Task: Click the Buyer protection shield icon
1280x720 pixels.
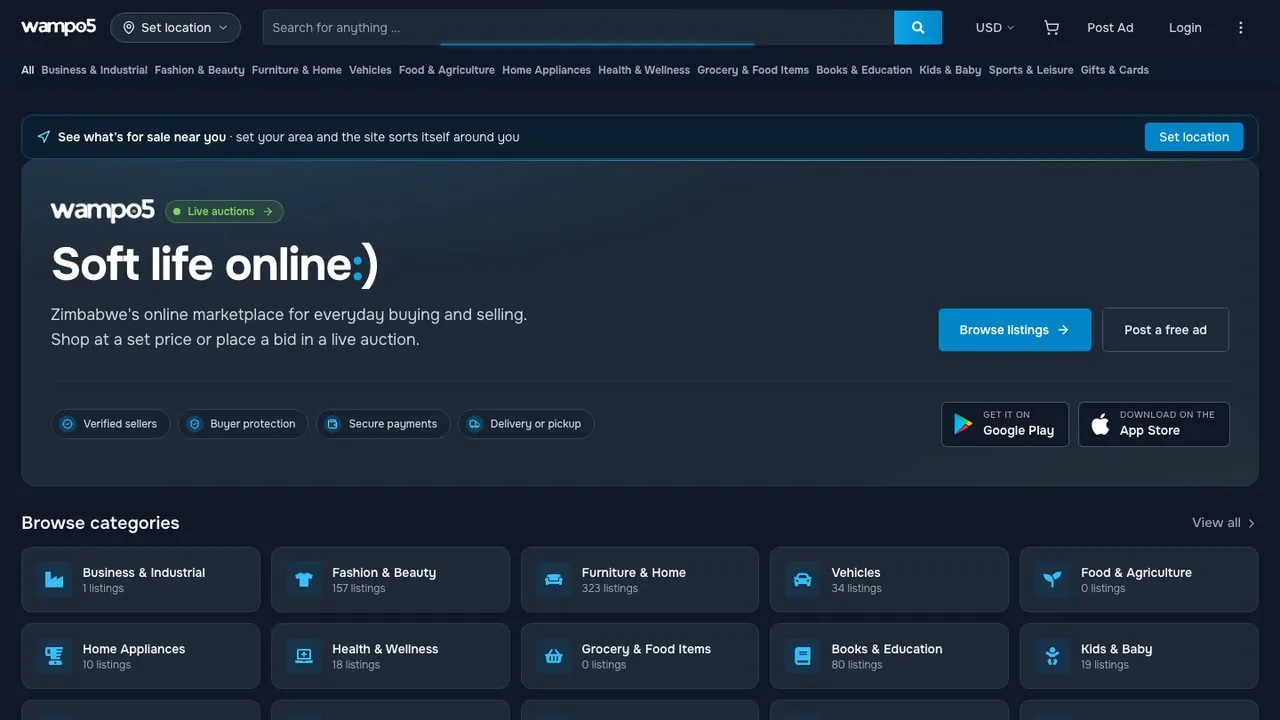Action: [x=195, y=424]
